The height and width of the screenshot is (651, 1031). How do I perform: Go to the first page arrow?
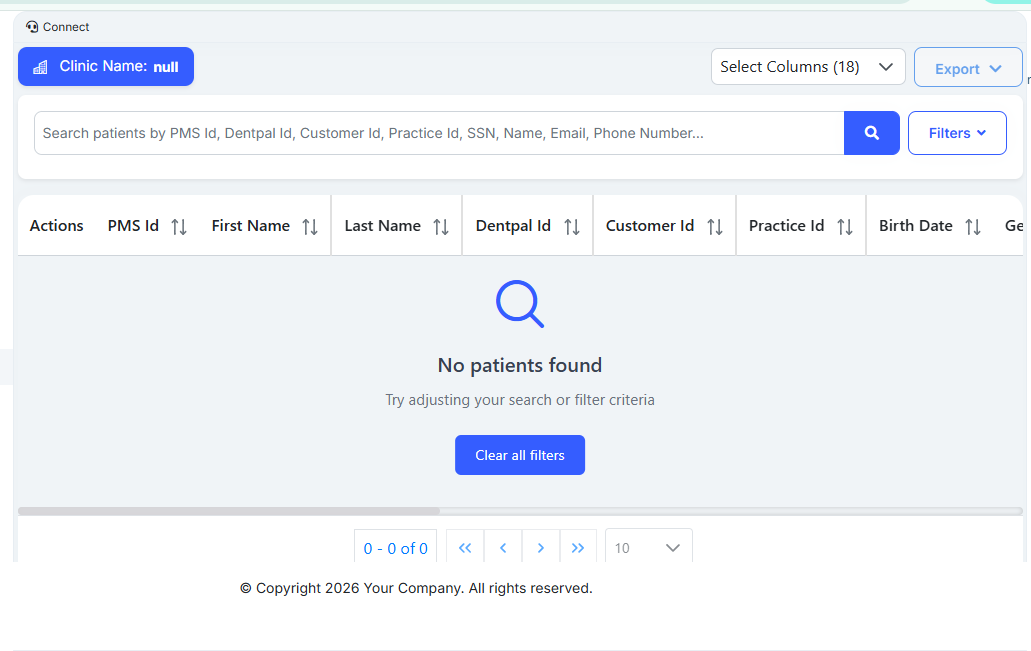pos(465,548)
